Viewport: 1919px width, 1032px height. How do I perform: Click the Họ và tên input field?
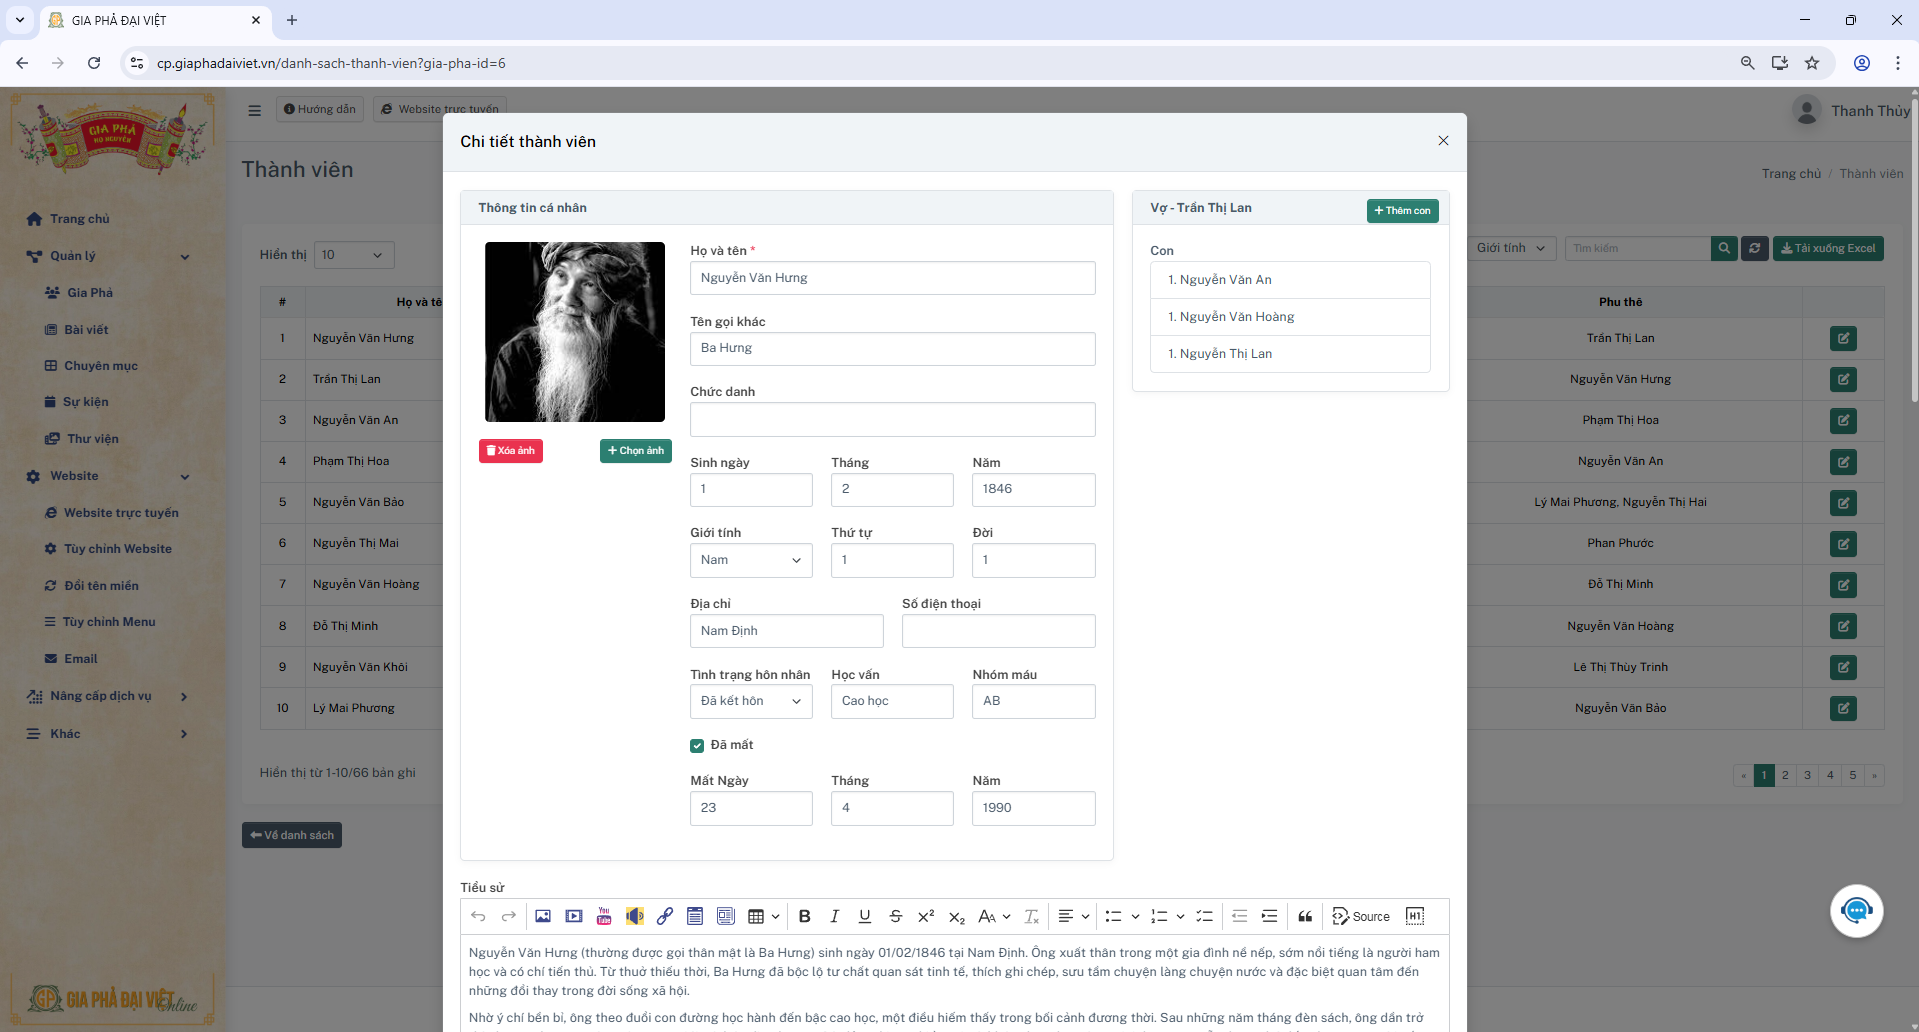click(x=892, y=278)
